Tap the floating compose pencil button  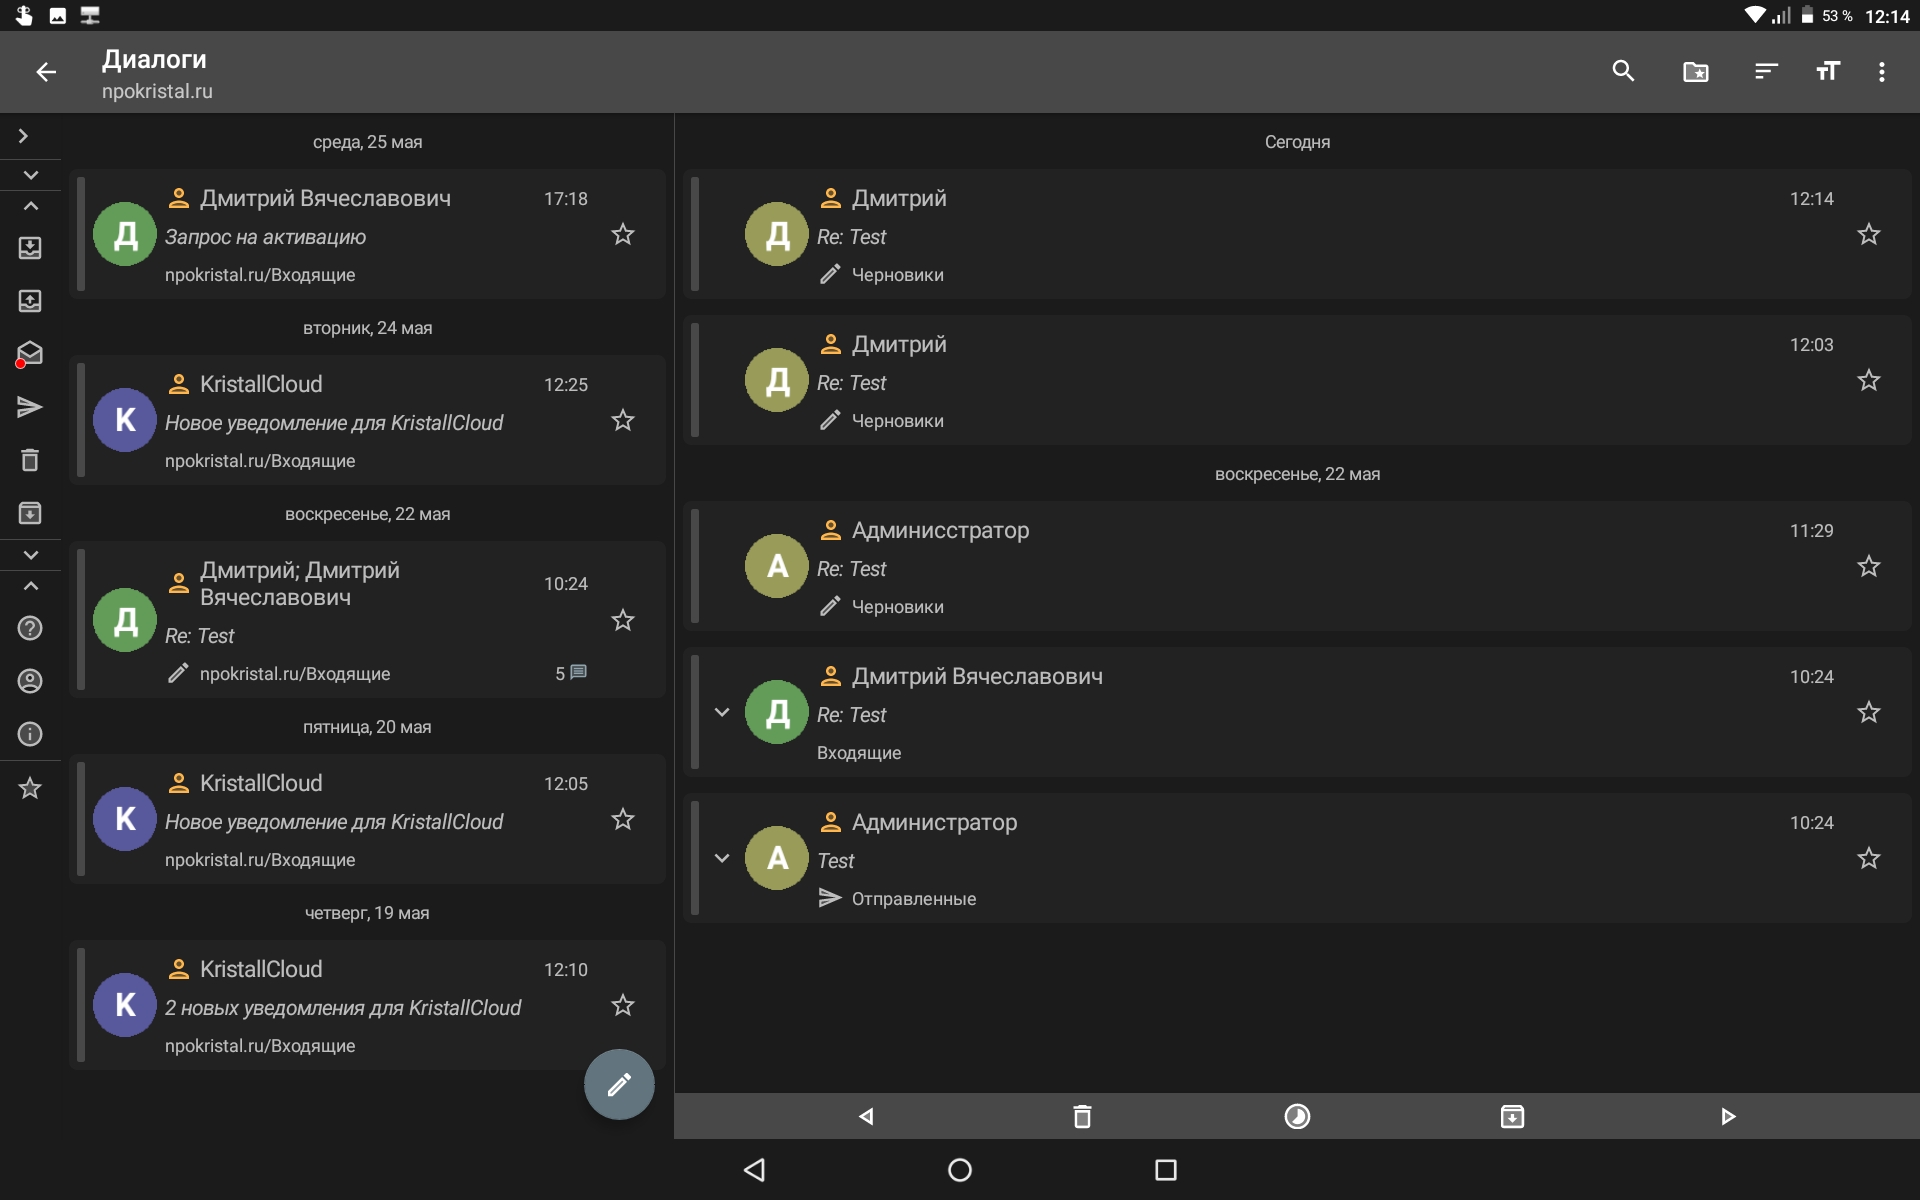619,1084
